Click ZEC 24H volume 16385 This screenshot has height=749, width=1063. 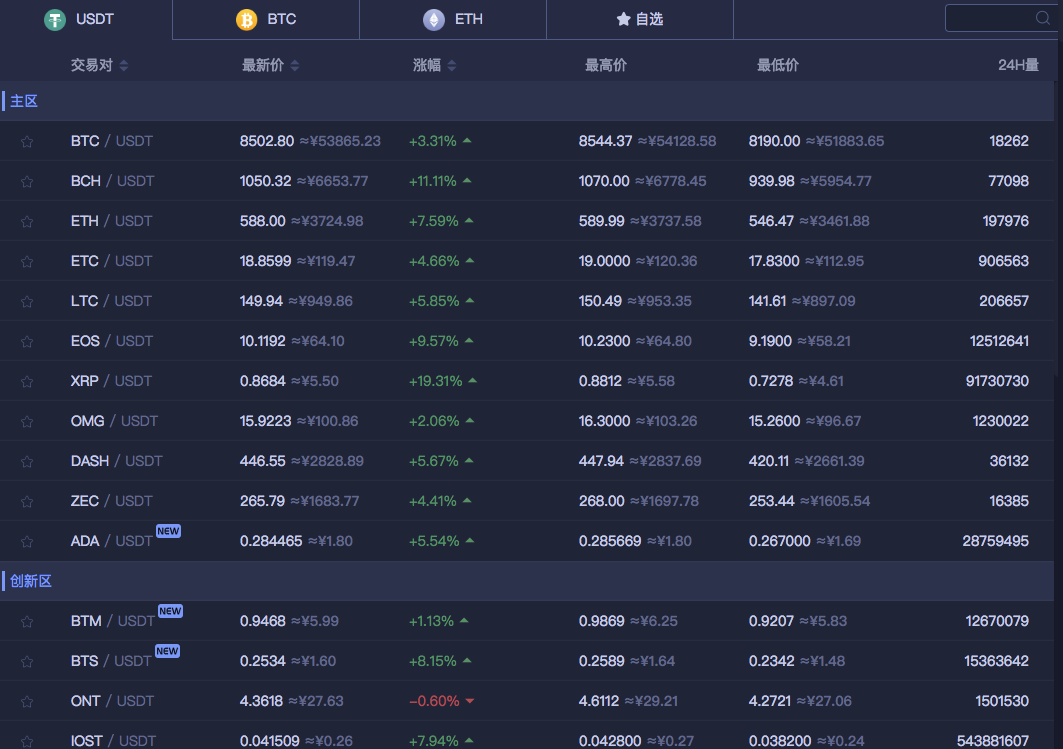1009,501
